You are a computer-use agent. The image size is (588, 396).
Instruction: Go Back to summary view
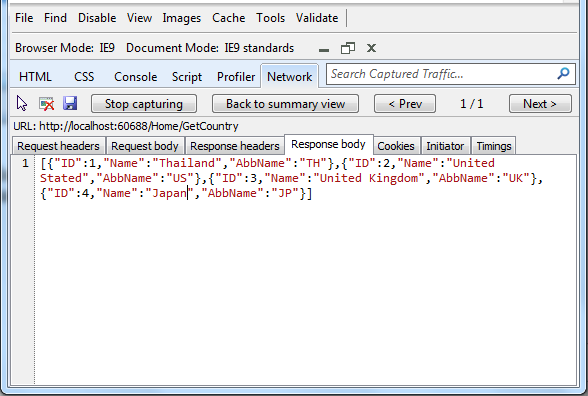click(x=285, y=104)
